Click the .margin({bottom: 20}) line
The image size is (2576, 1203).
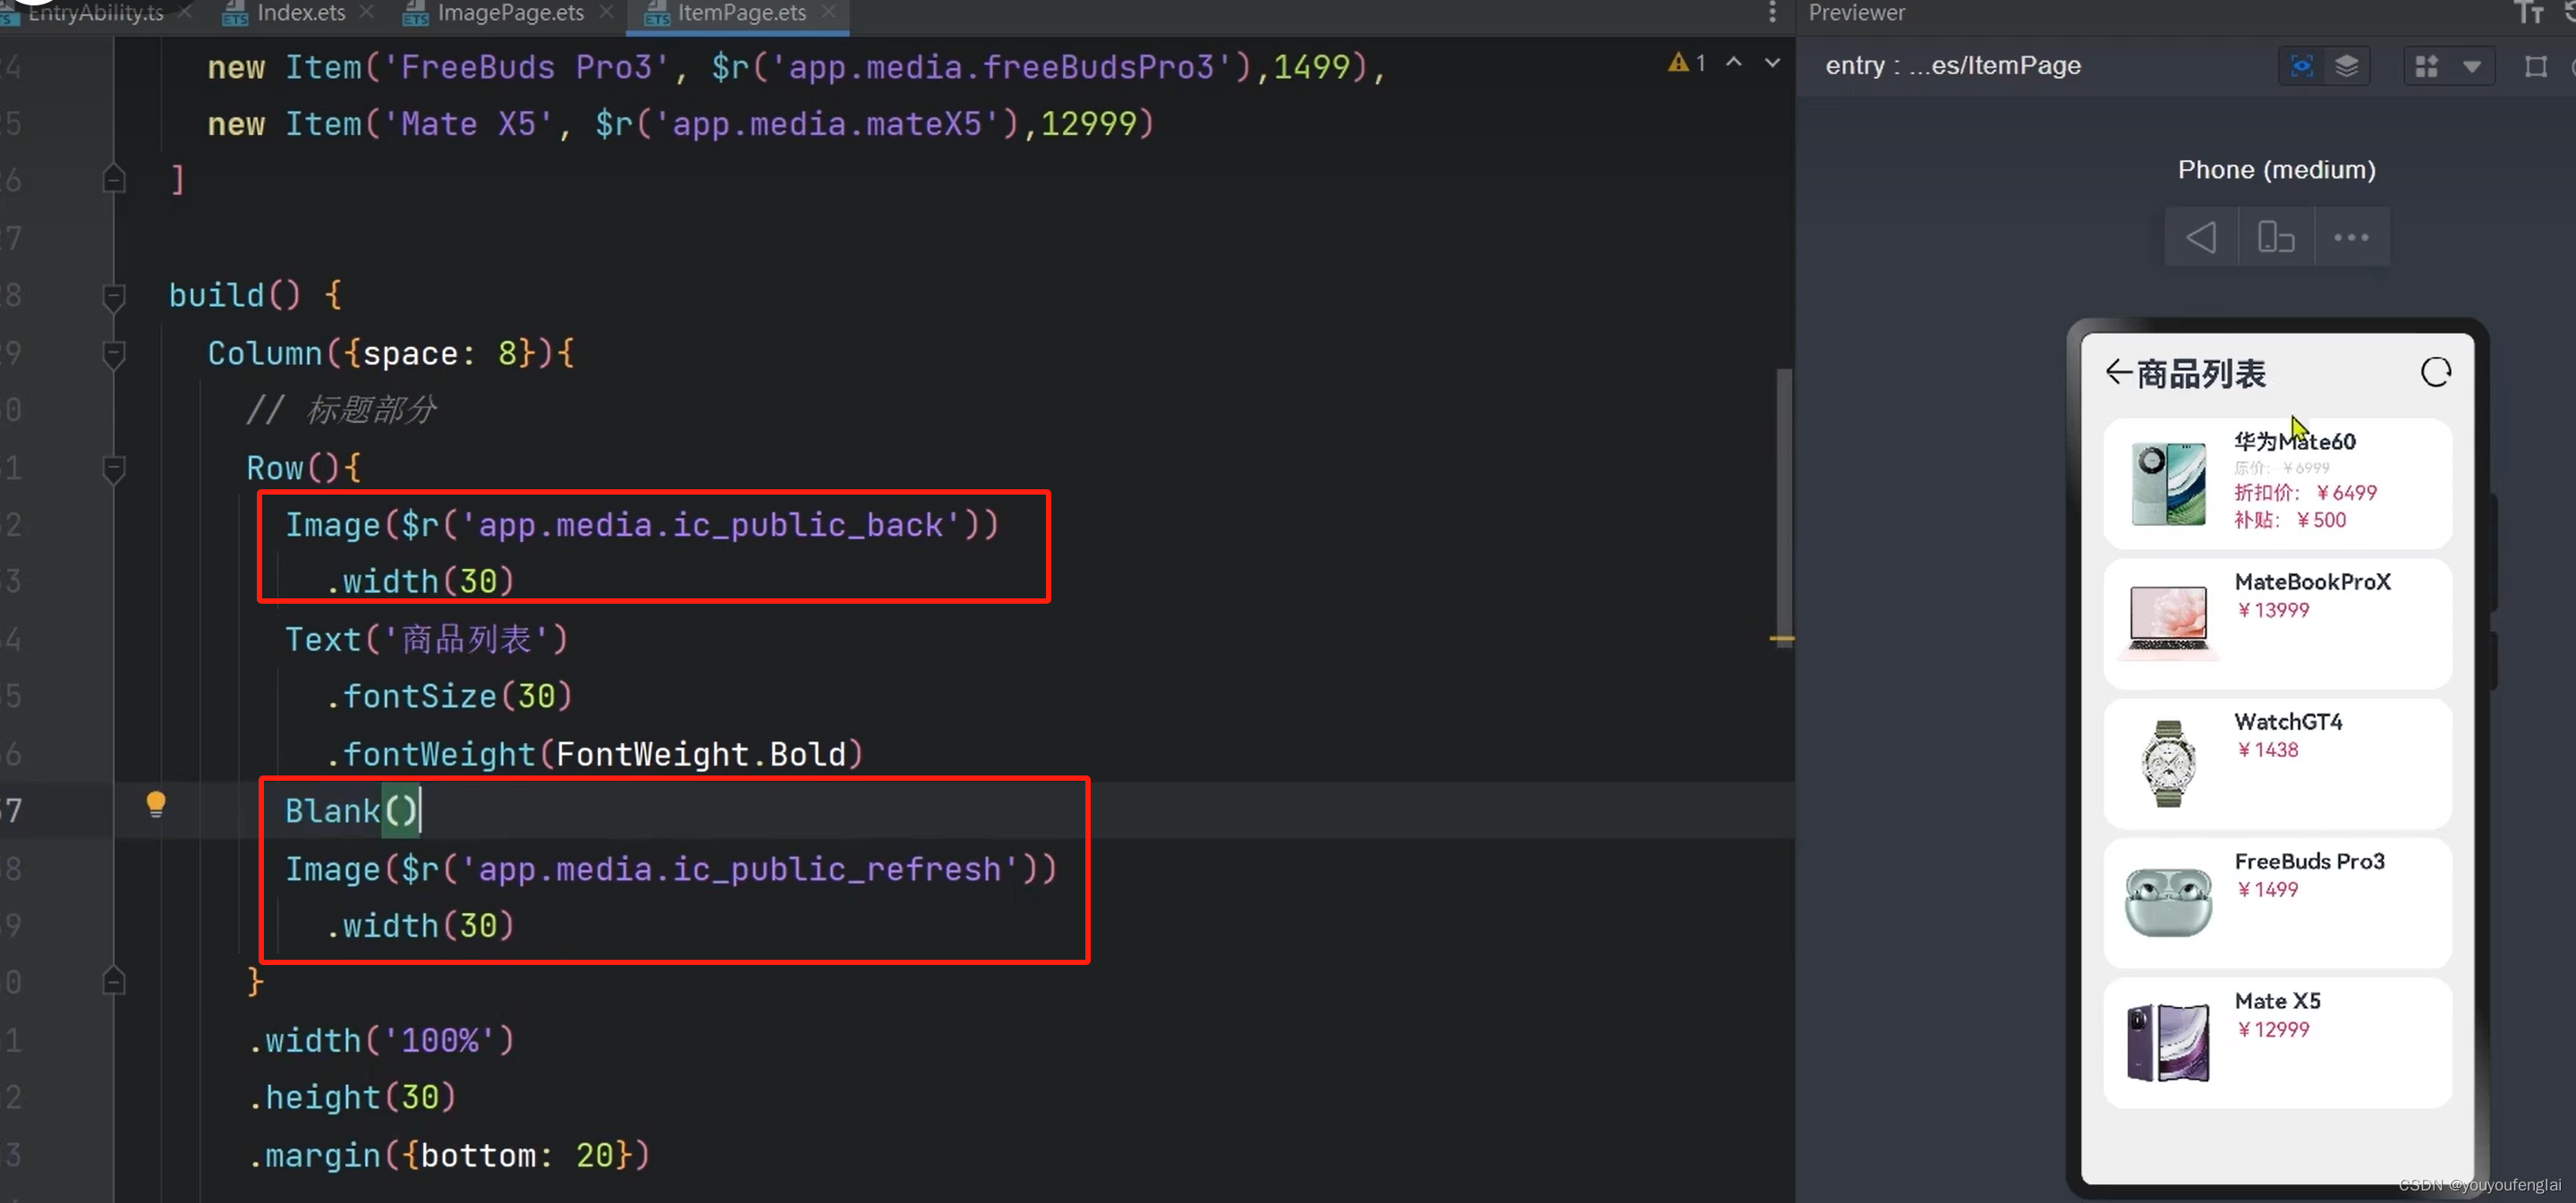tap(449, 1156)
